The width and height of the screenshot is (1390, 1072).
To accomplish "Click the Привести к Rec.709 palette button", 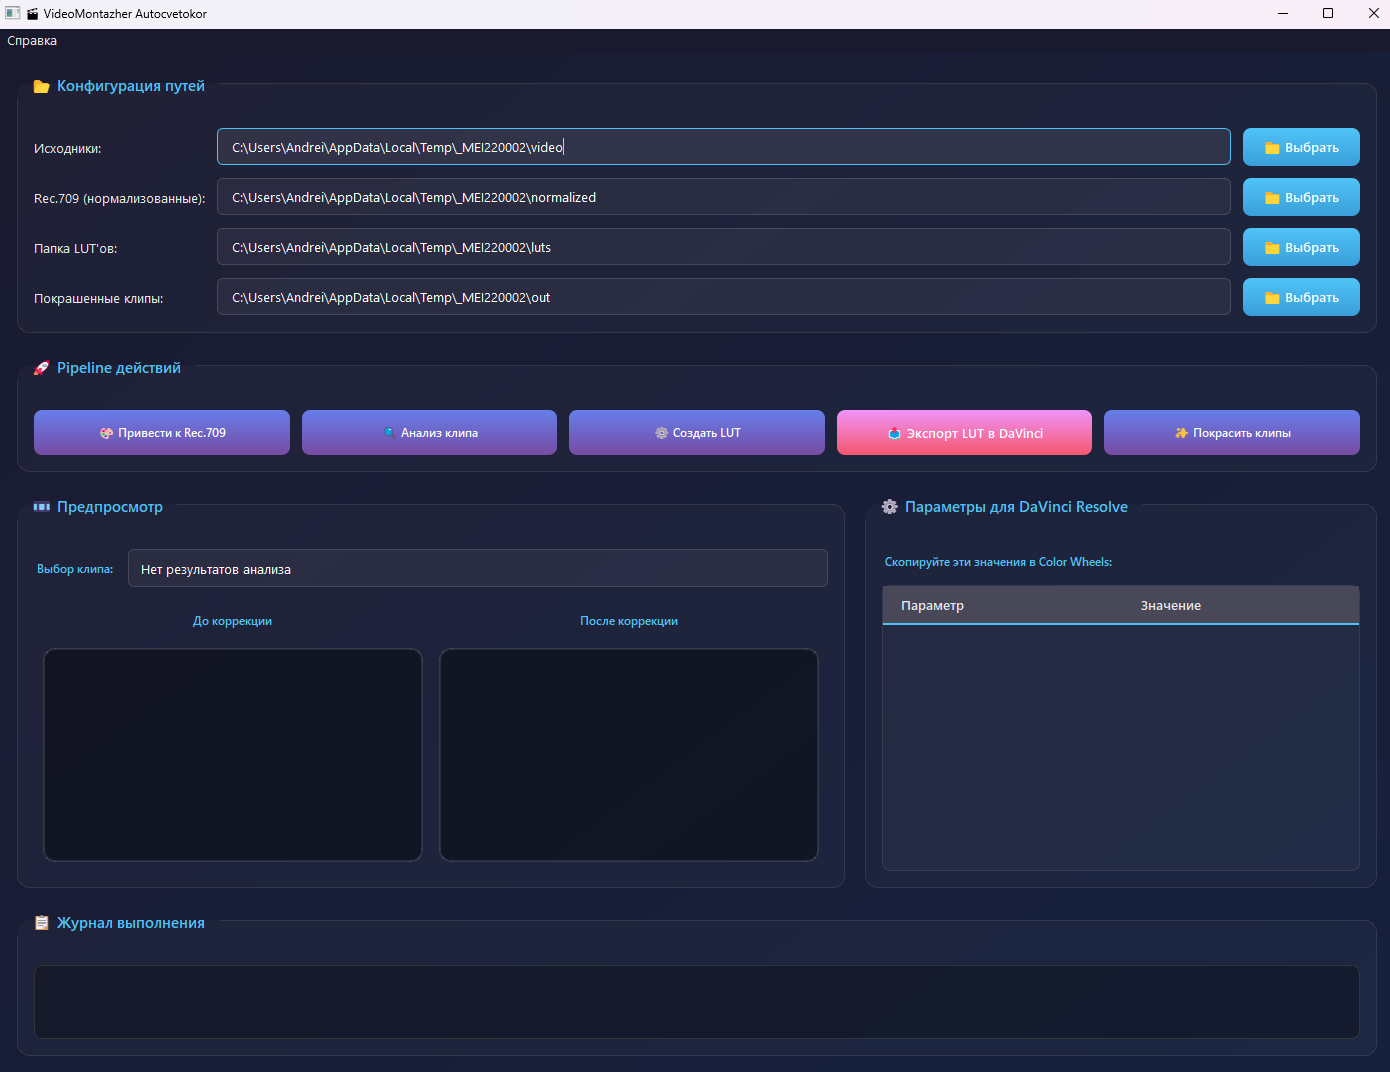I will point(162,433).
